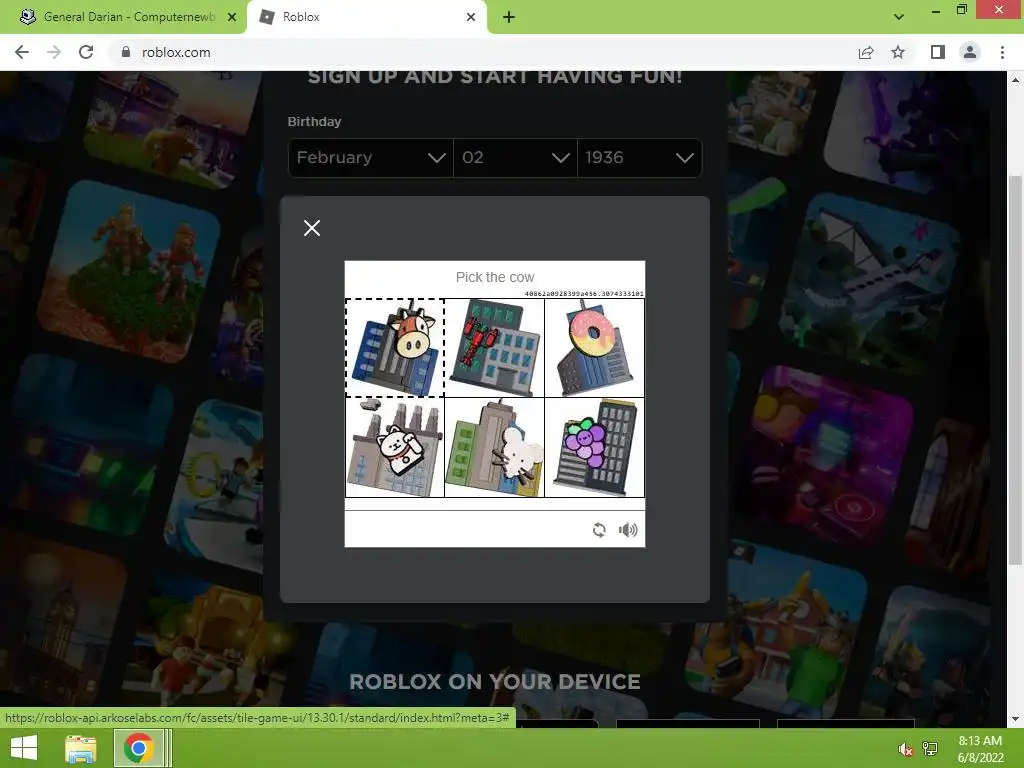Open the birthday year dropdown showing 1936

point(640,157)
